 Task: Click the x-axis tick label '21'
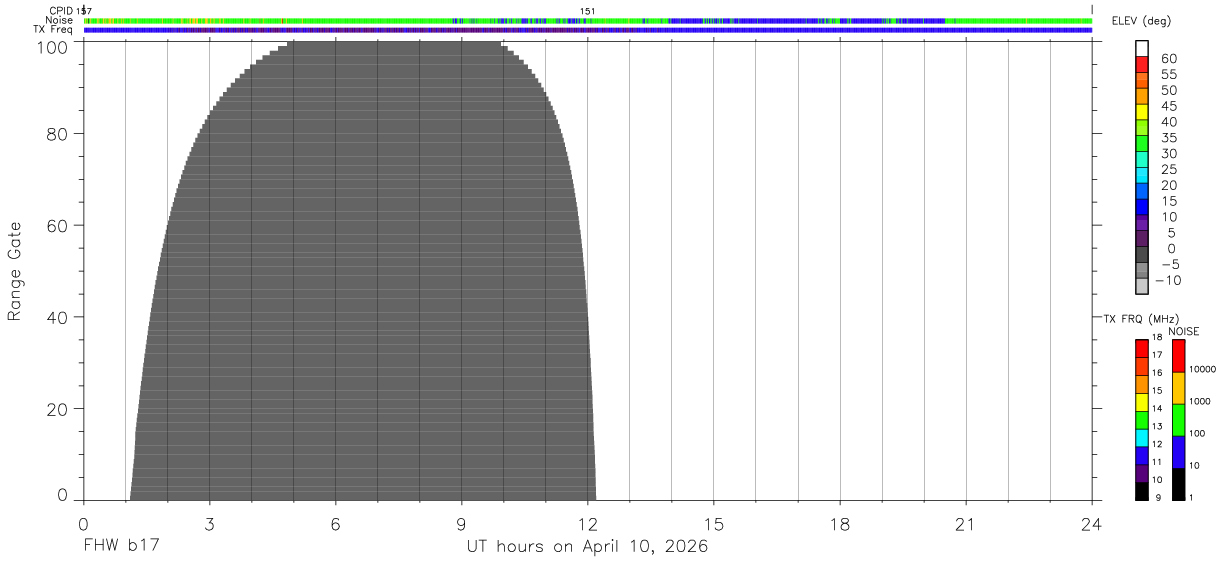(x=965, y=525)
